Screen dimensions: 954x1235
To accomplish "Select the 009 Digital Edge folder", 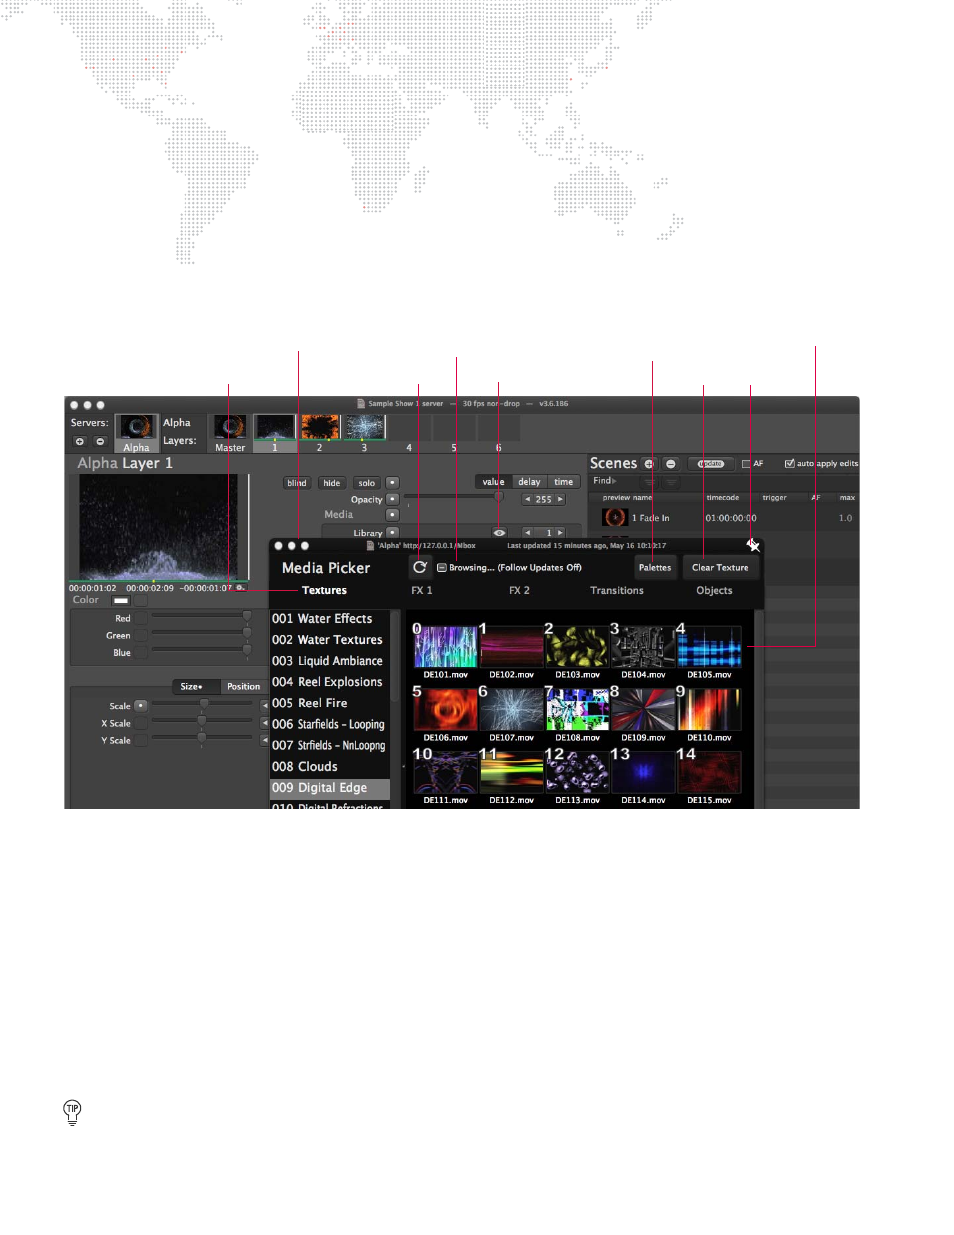I will tap(329, 788).
